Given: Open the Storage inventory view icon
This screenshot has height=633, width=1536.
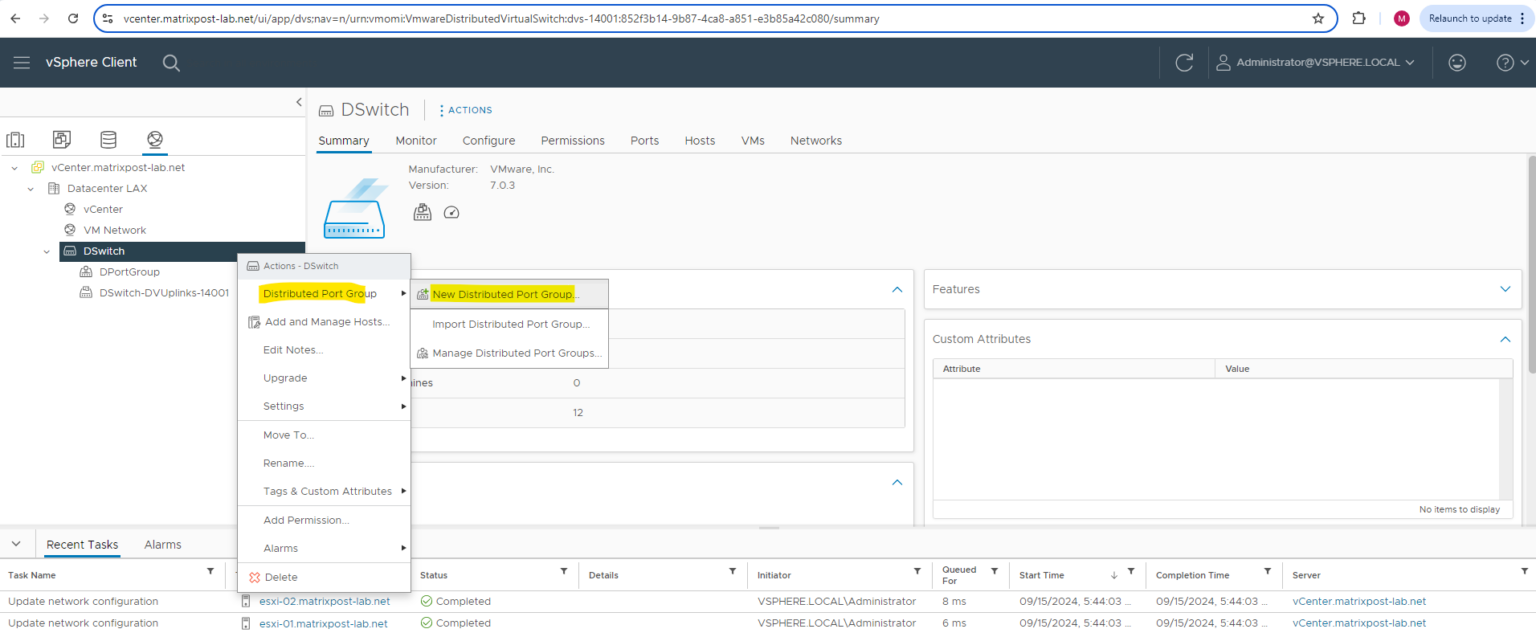Looking at the screenshot, I should [107, 140].
